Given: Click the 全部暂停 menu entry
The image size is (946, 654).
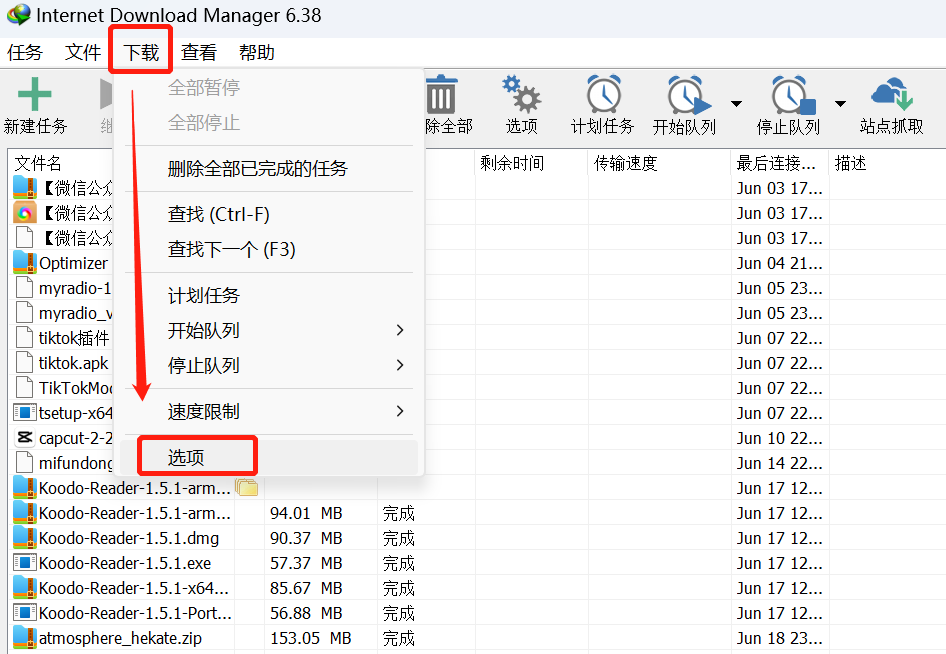Looking at the screenshot, I should 269,87.
